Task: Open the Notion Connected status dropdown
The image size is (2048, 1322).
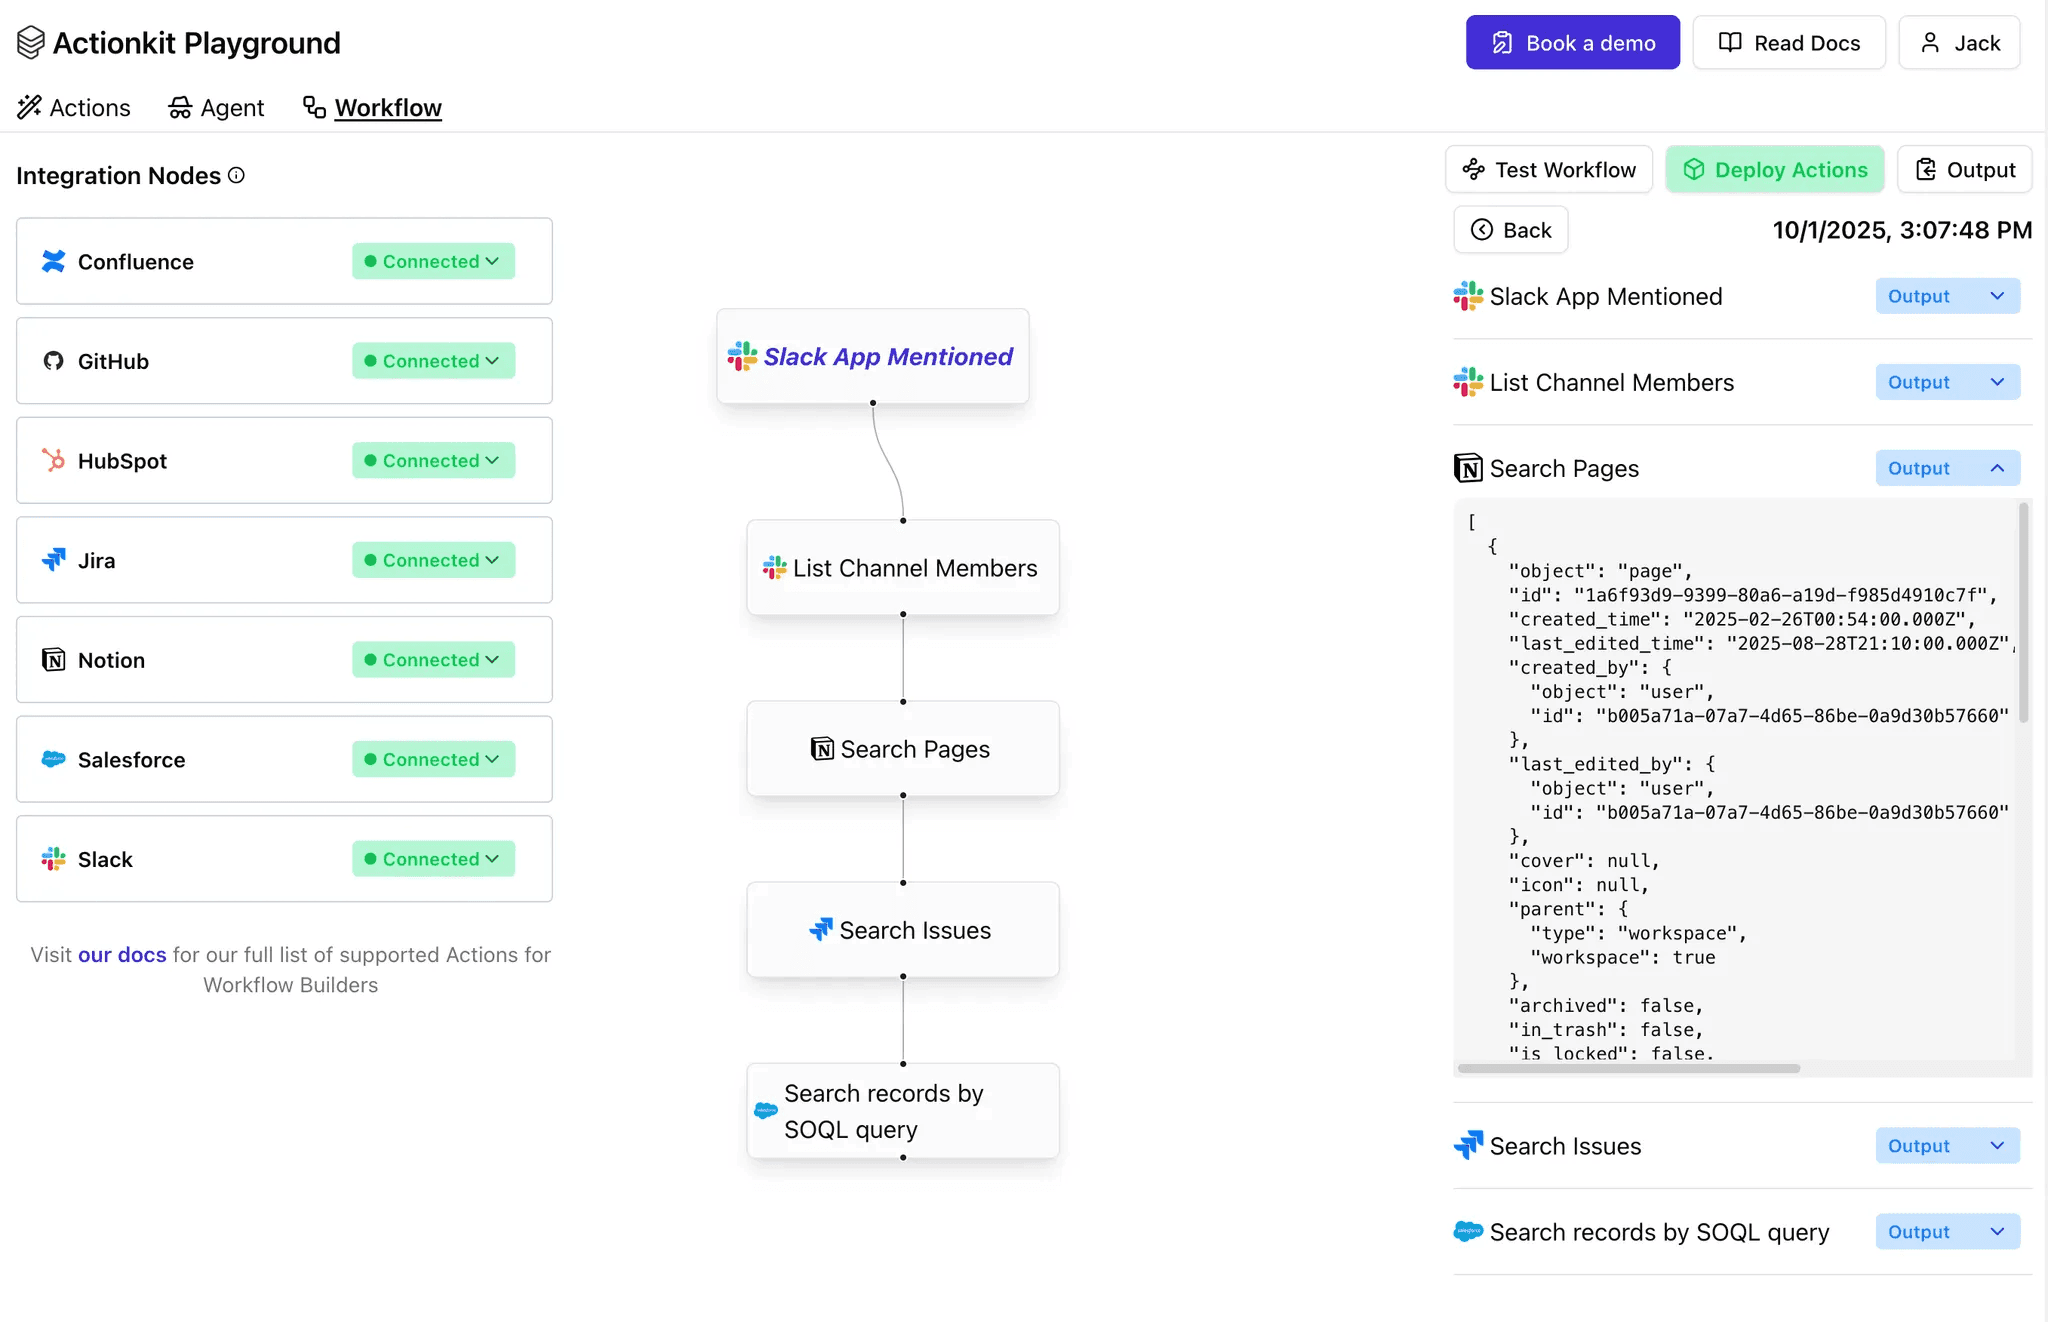Action: click(433, 660)
